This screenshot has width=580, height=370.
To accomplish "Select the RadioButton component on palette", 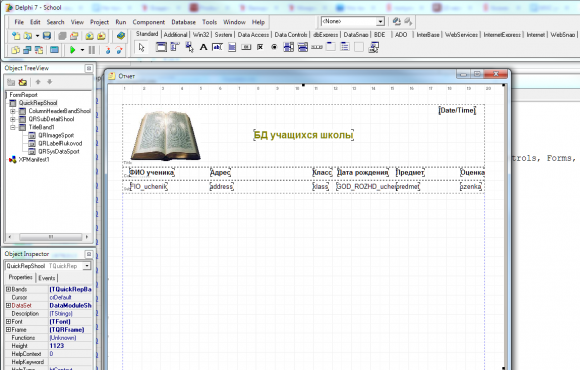I will pos(274,47).
